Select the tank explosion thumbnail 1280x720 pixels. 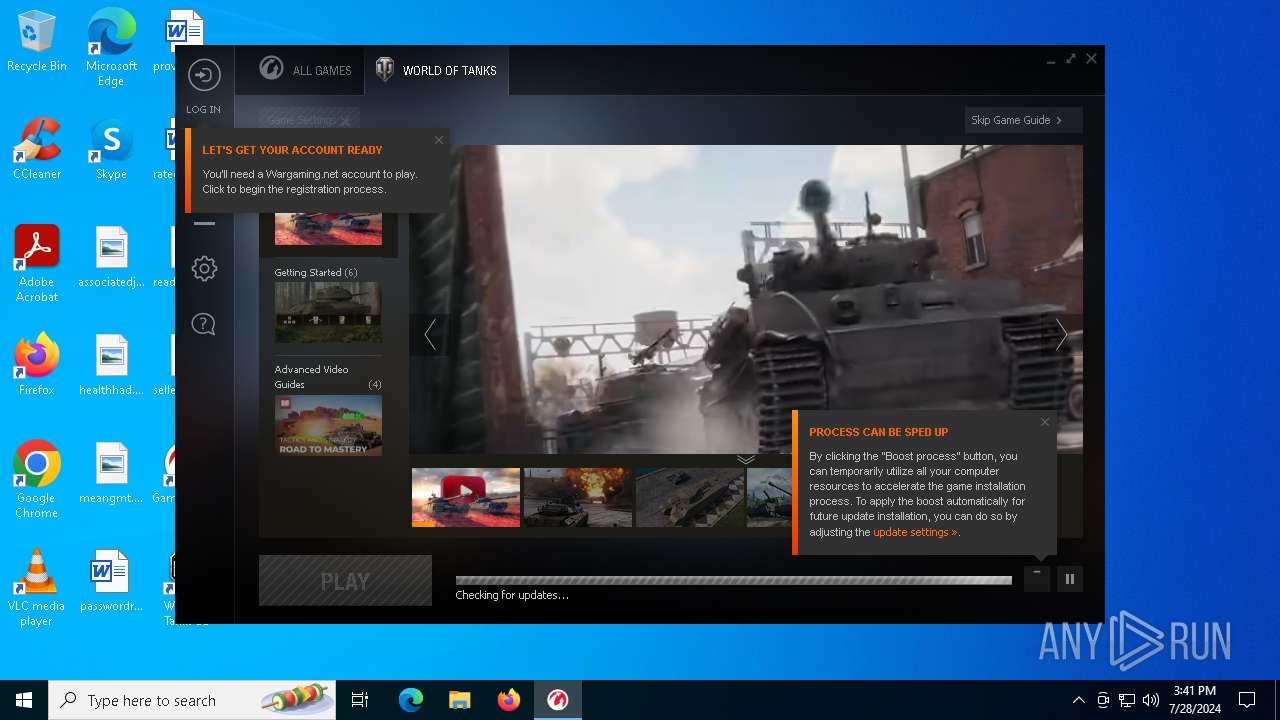[x=578, y=497]
